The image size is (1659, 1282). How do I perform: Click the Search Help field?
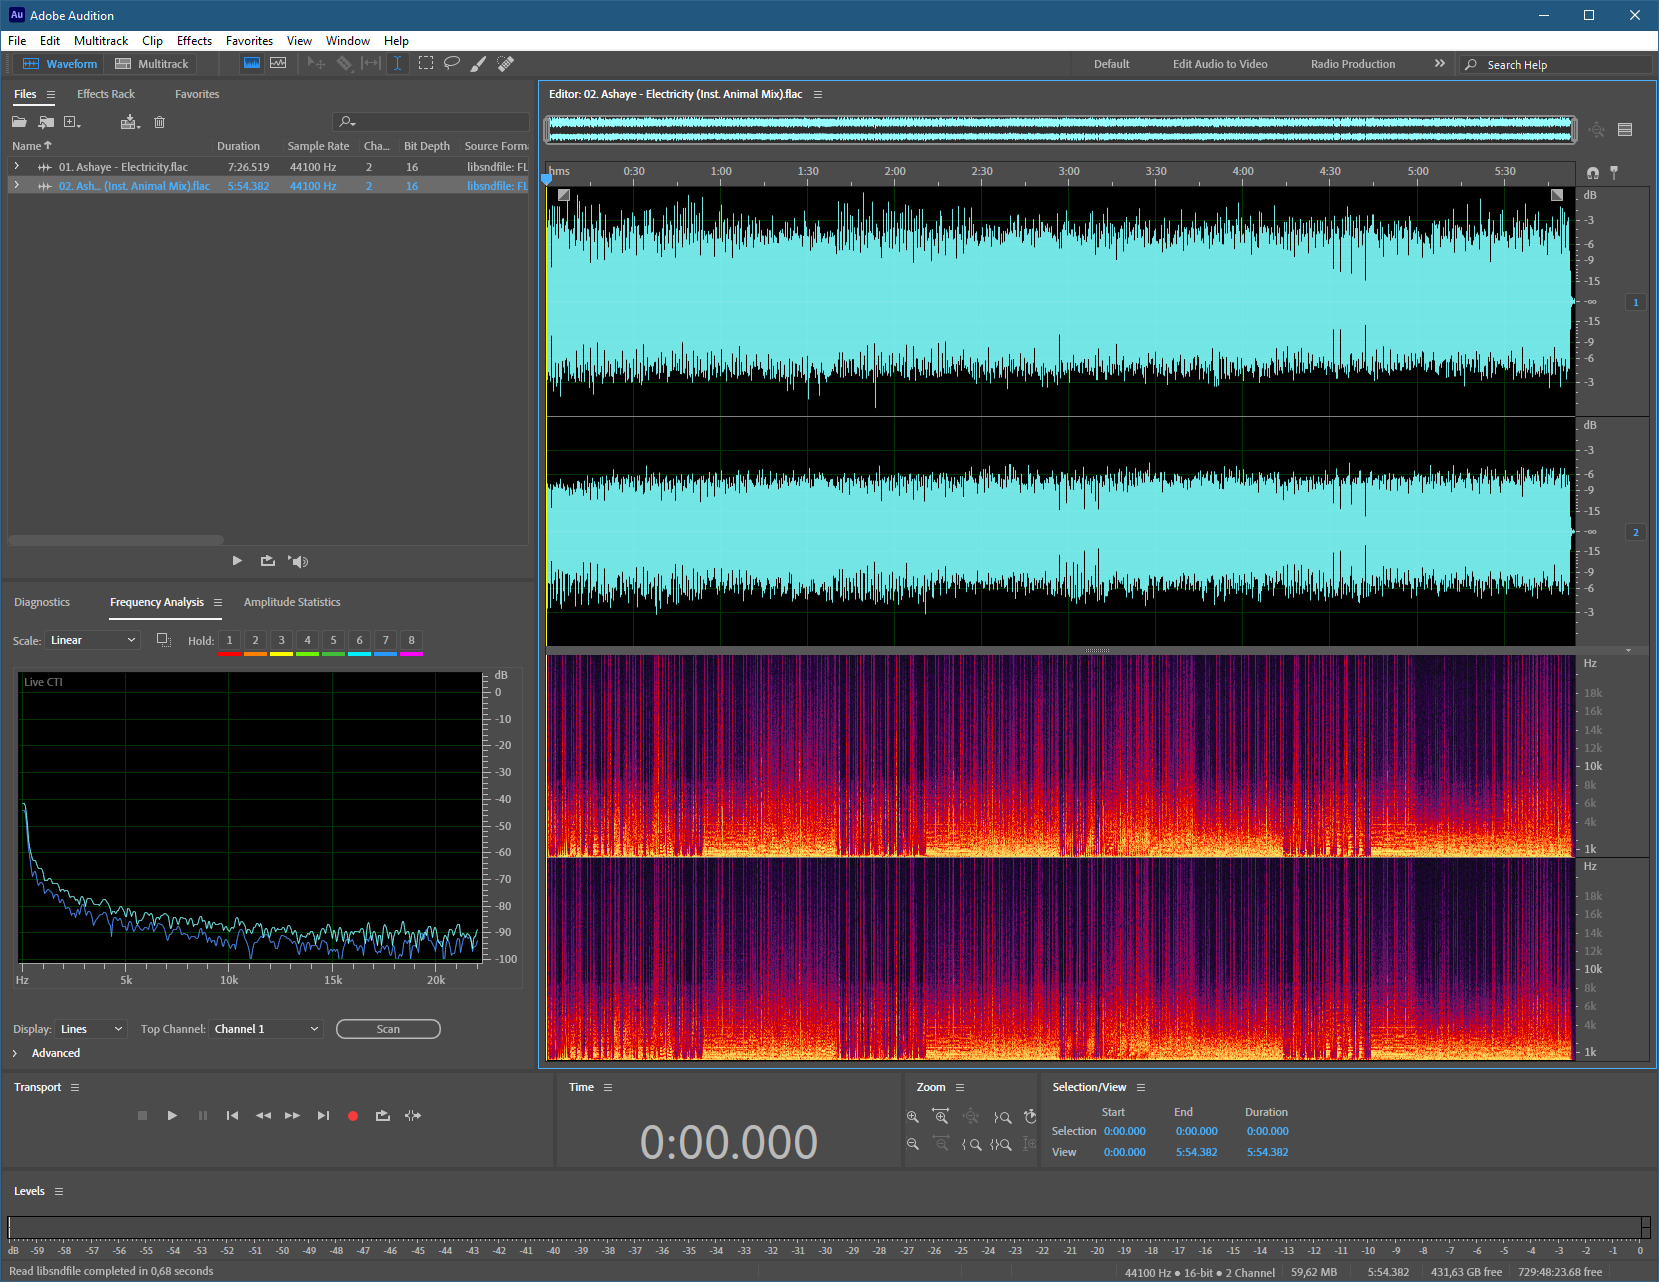pyautogui.click(x=1555, y=64)
